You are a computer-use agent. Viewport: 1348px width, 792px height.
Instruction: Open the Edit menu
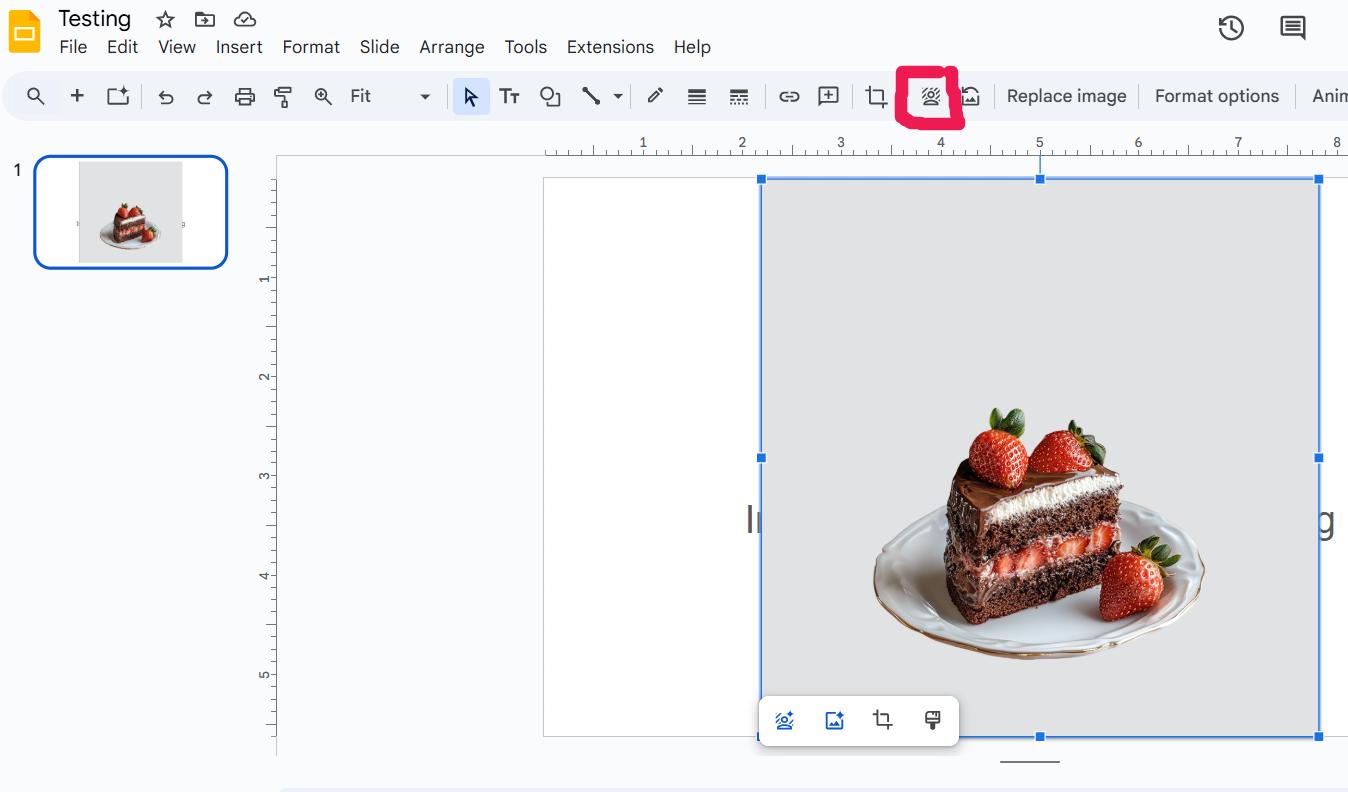point(123,47)
